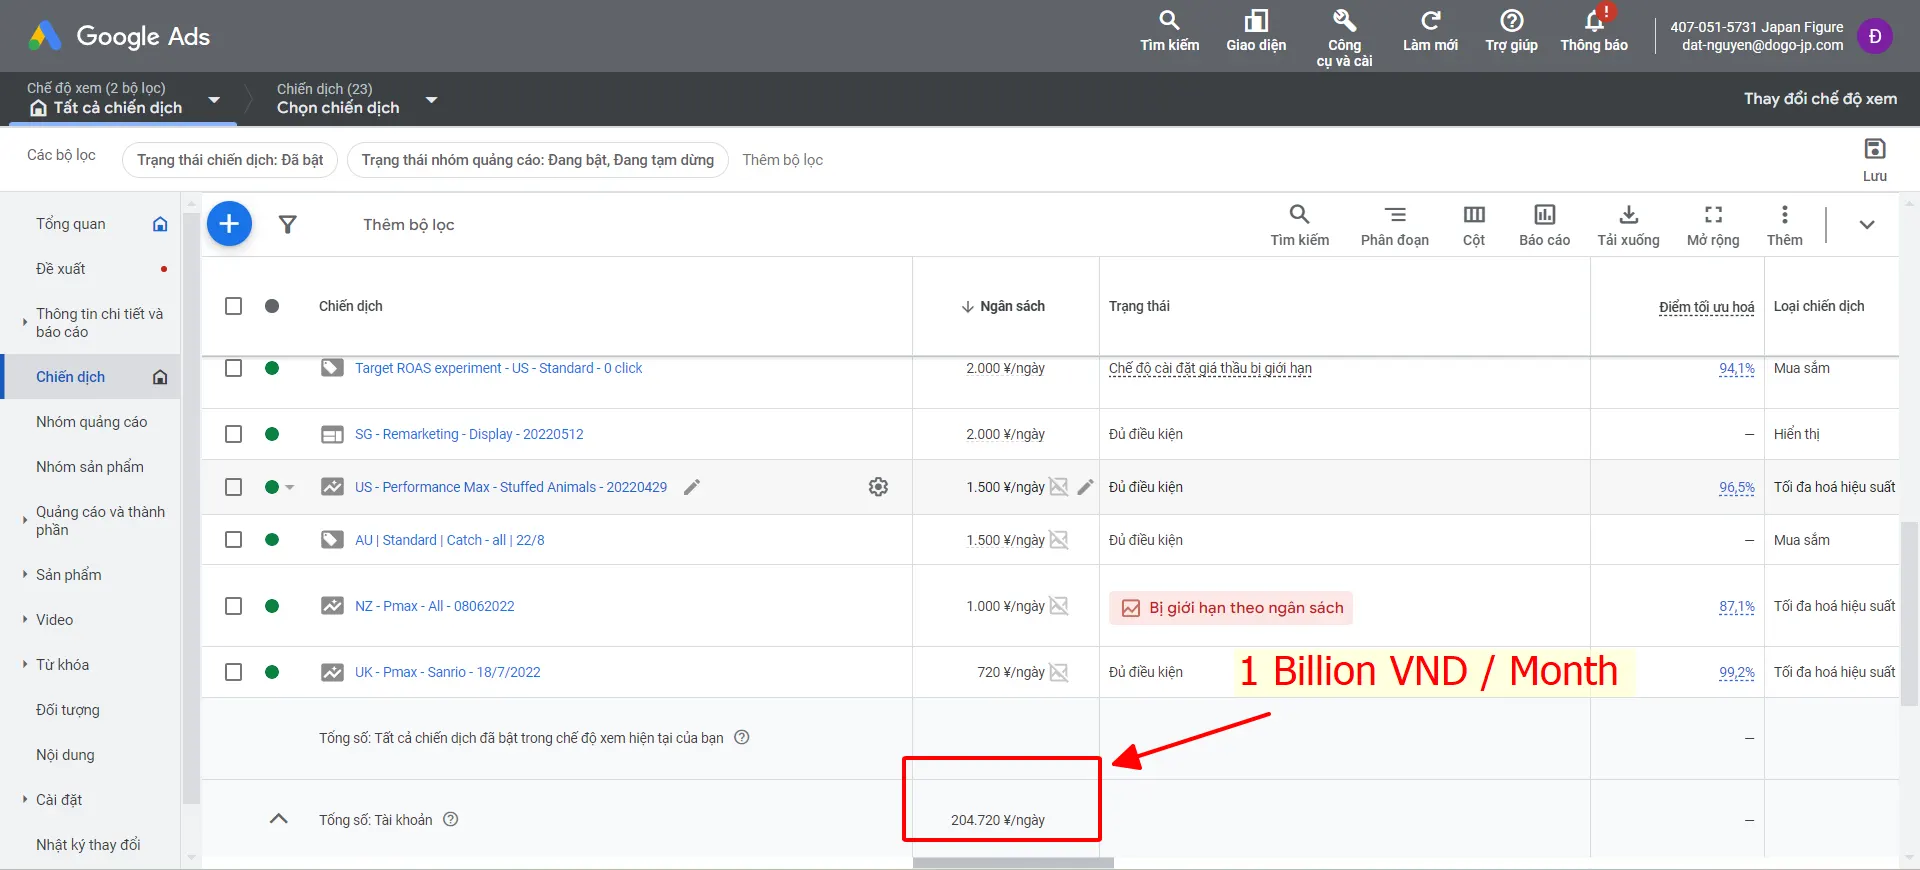Viewport: 1920px width, 870px height.
Task: Collapse the toolbar with chevron down arrow
Action: pyautogui.click(x=1866, y=225)
